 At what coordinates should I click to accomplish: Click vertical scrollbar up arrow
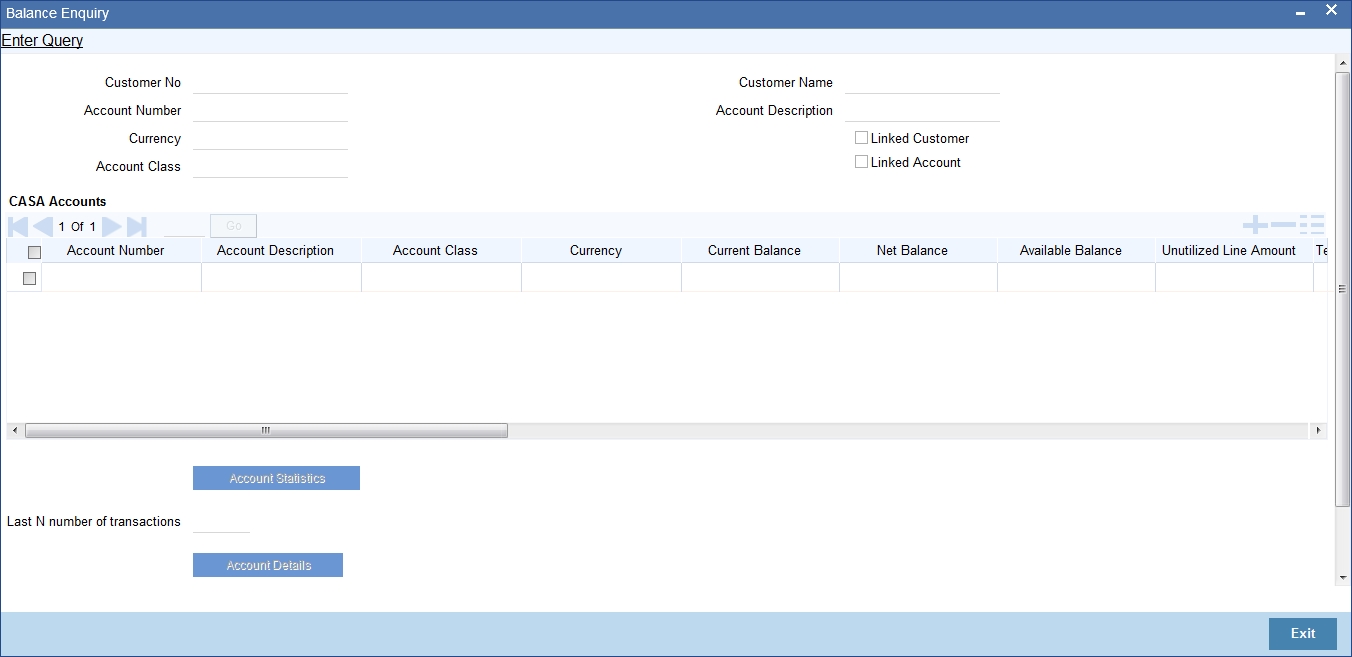(x=1343, y=63)
